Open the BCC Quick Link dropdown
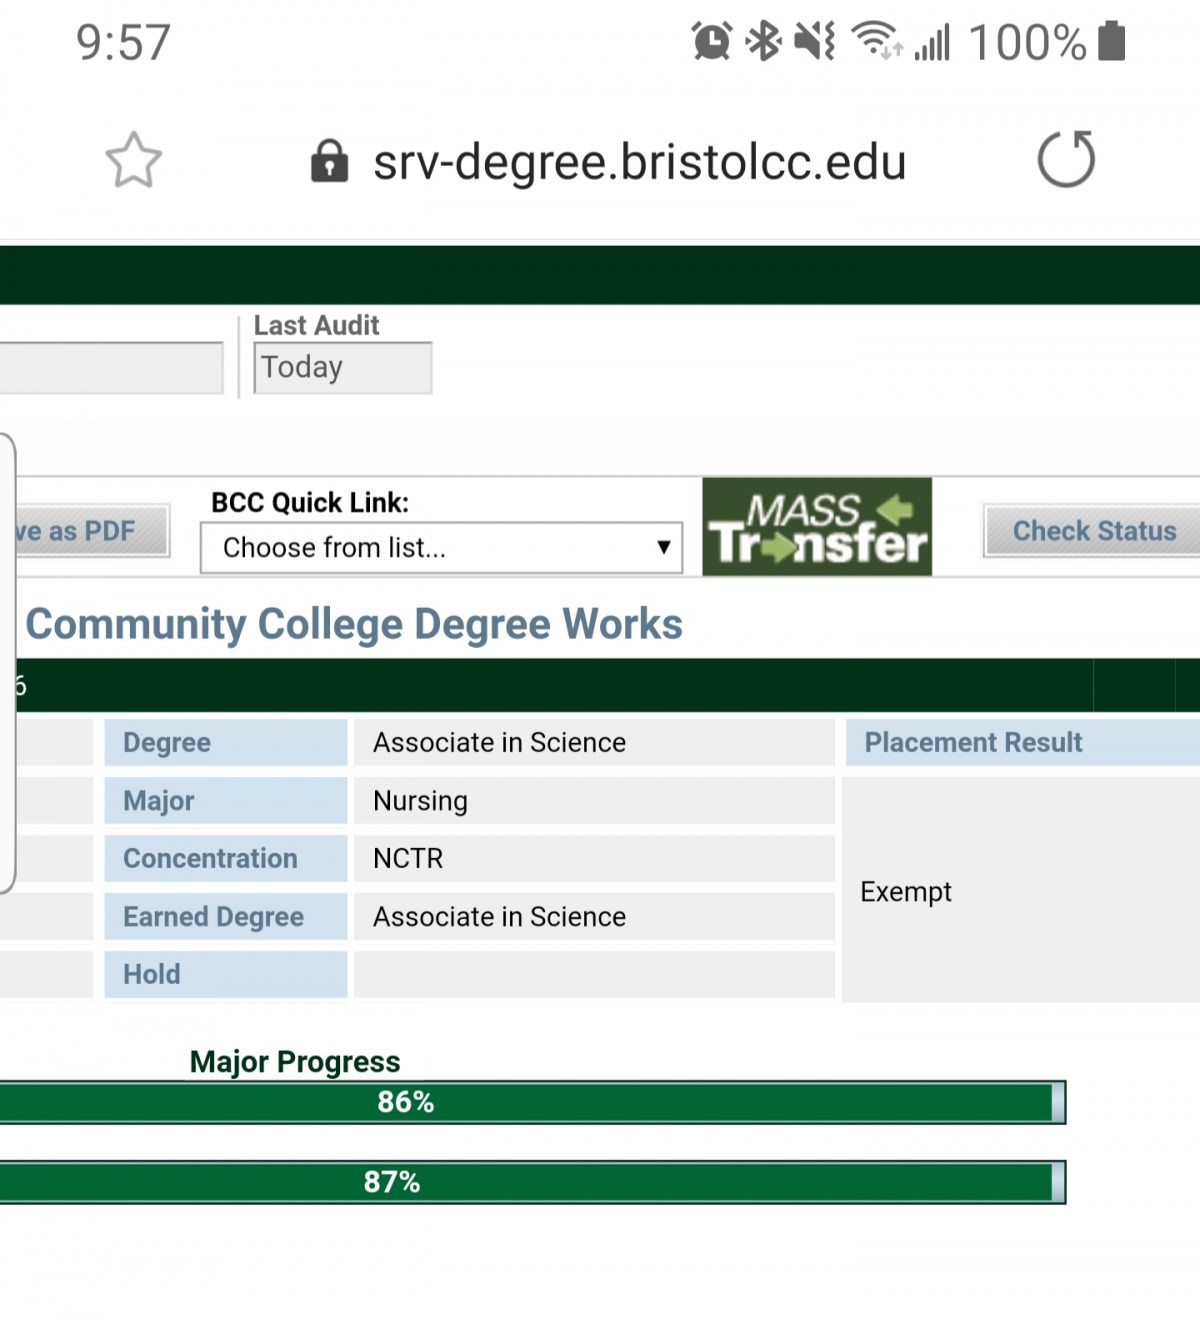This screenshot has width=1200, height=1320. pos(441,548)
